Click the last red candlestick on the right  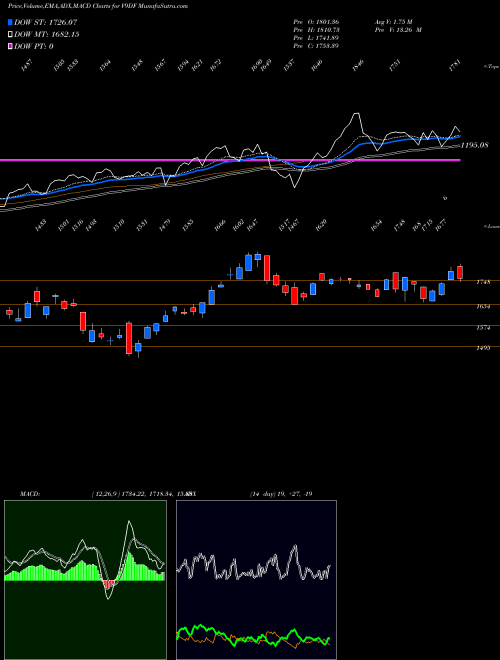tap(460, 272)
